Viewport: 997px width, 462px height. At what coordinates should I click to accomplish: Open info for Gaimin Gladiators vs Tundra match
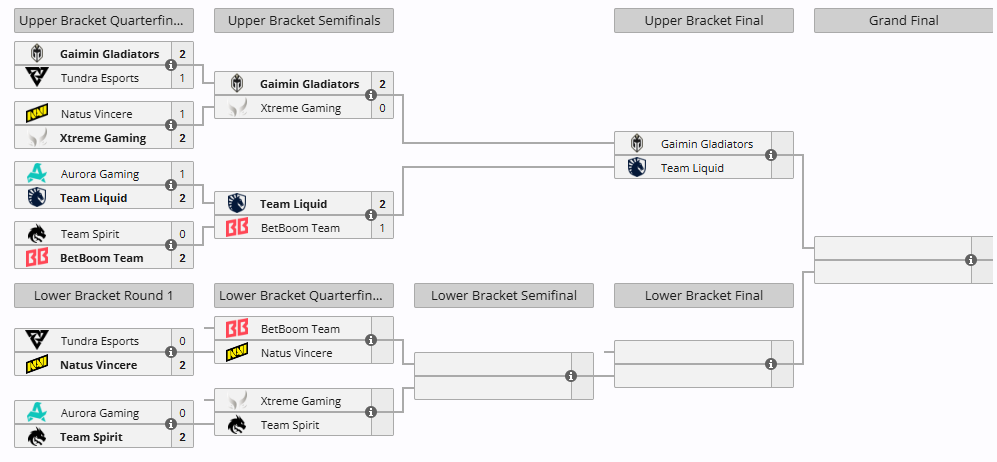[171, 66]
